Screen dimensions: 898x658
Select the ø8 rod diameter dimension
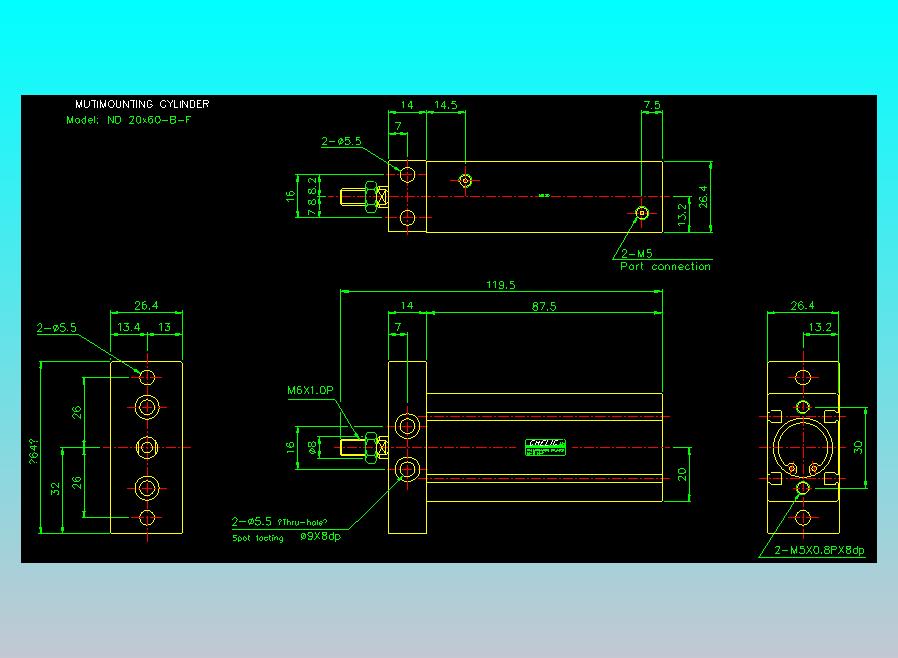pos(312,447)
